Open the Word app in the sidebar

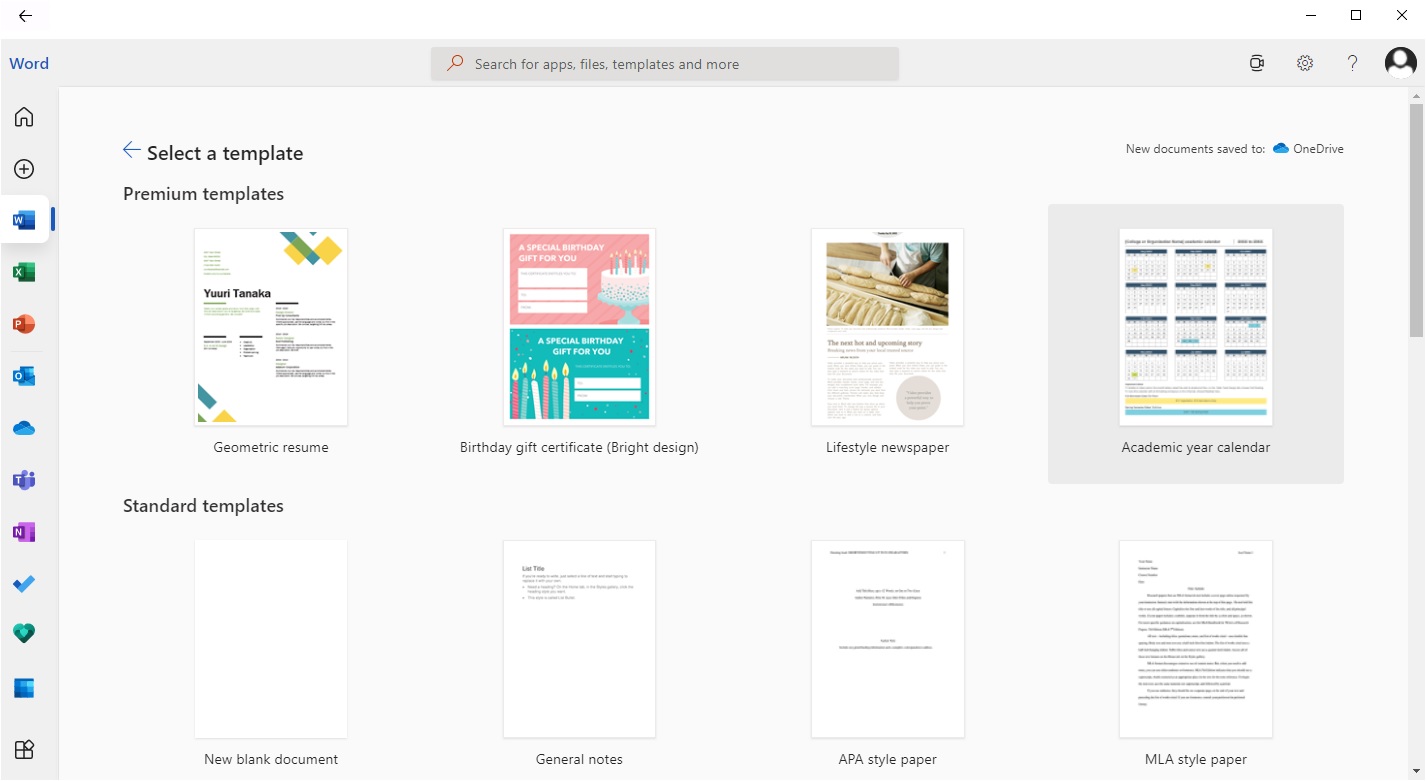coord(23,219)
